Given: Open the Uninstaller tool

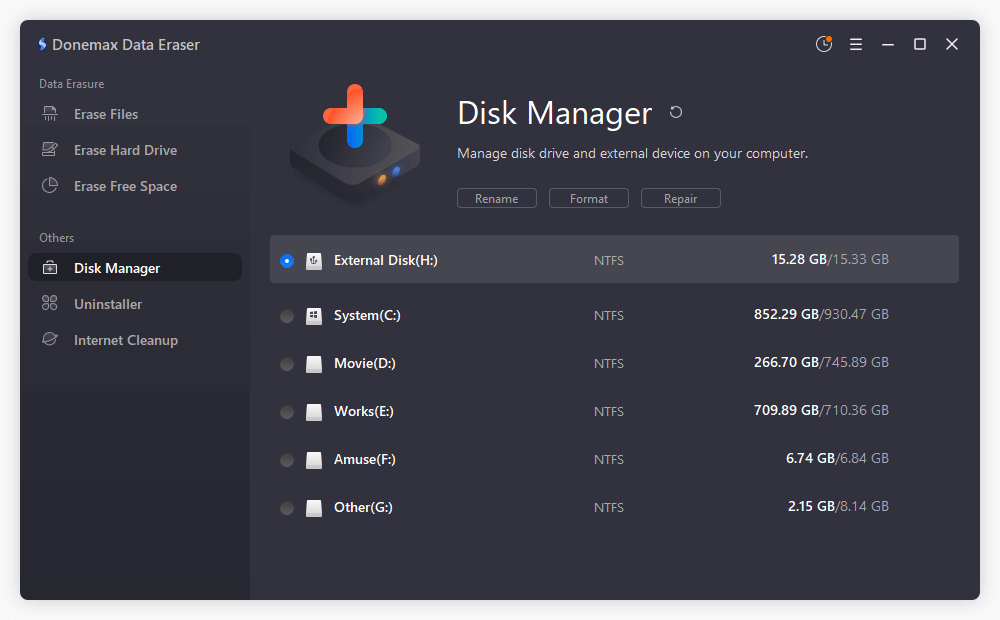Looking at the screenshot, I should 135,304.
